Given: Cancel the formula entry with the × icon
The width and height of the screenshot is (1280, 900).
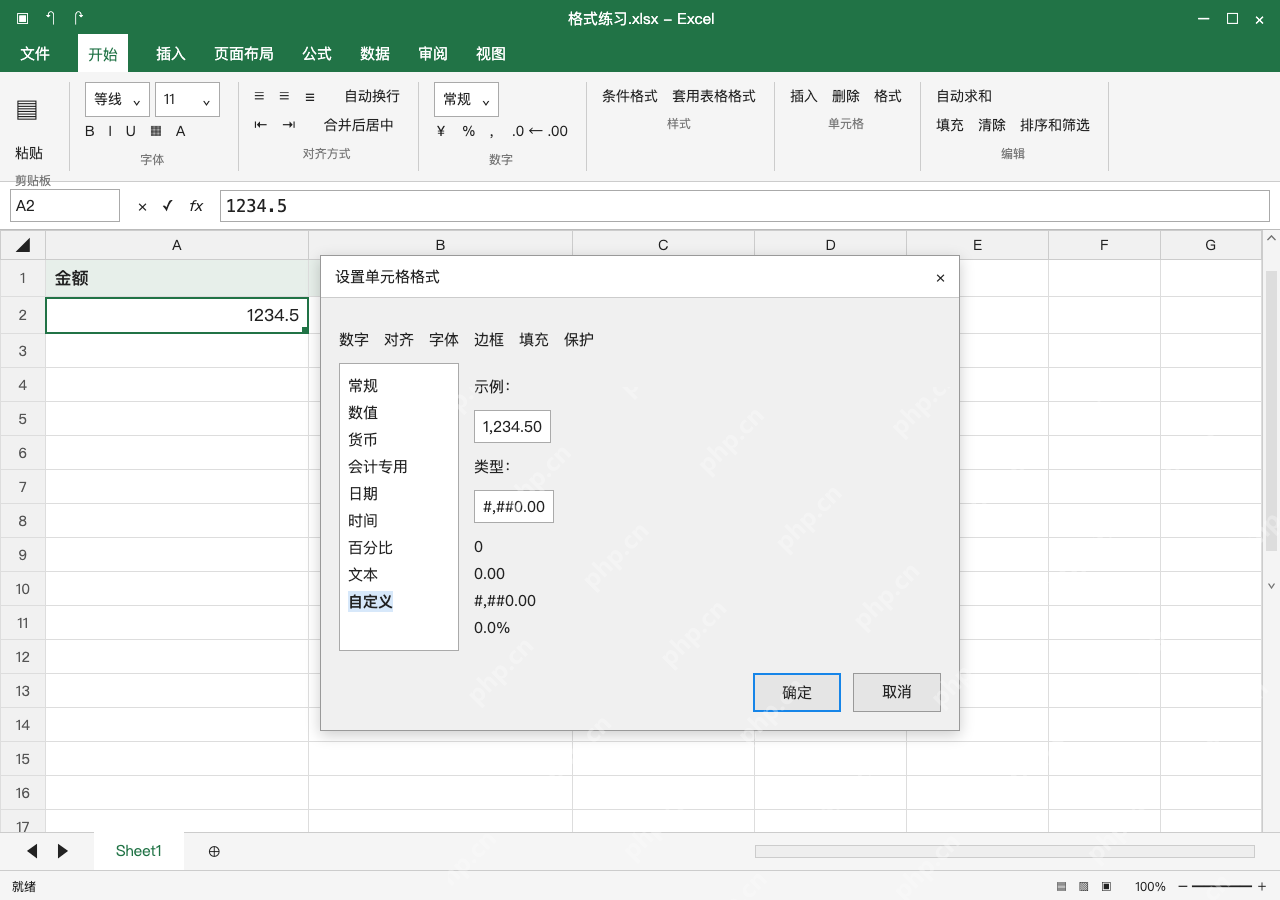Looking at the screenshot, I should [x=142, y=206].
